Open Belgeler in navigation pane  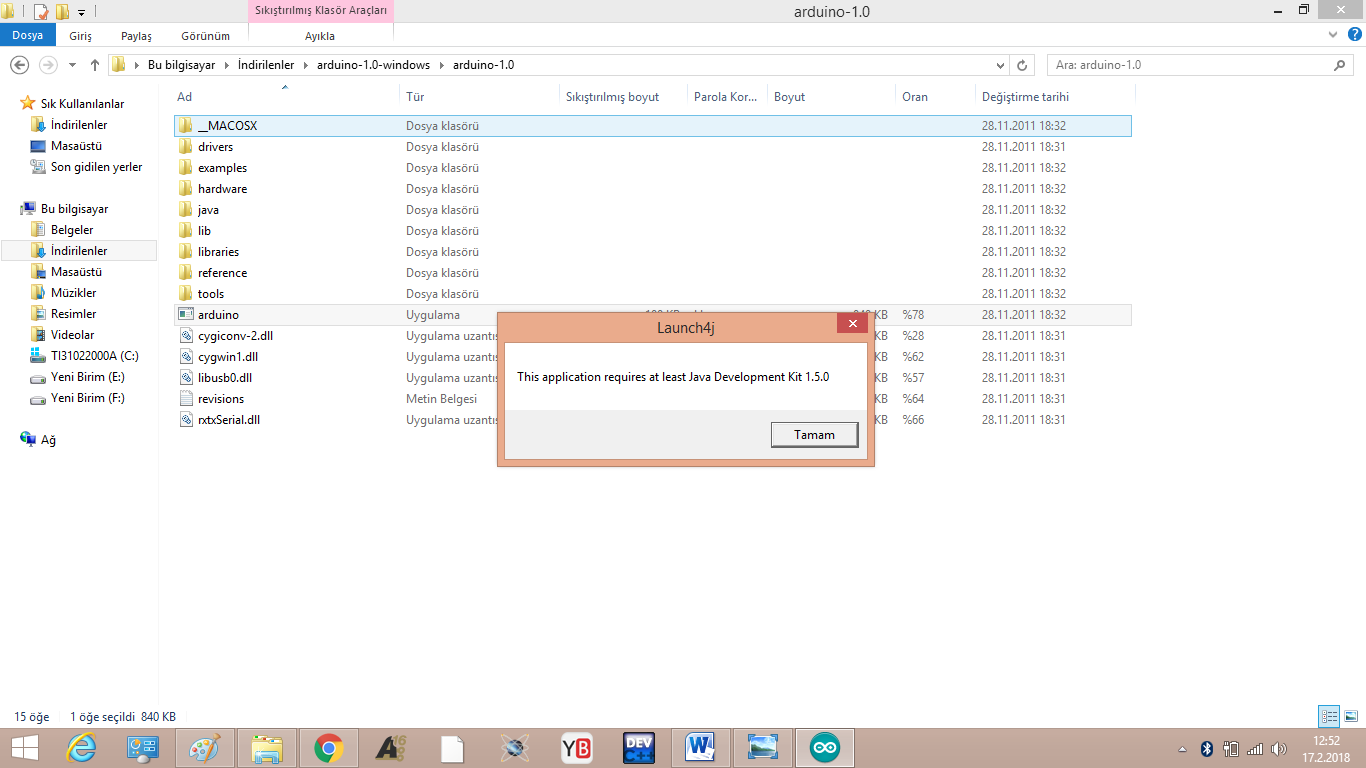(x=72, y=230)
